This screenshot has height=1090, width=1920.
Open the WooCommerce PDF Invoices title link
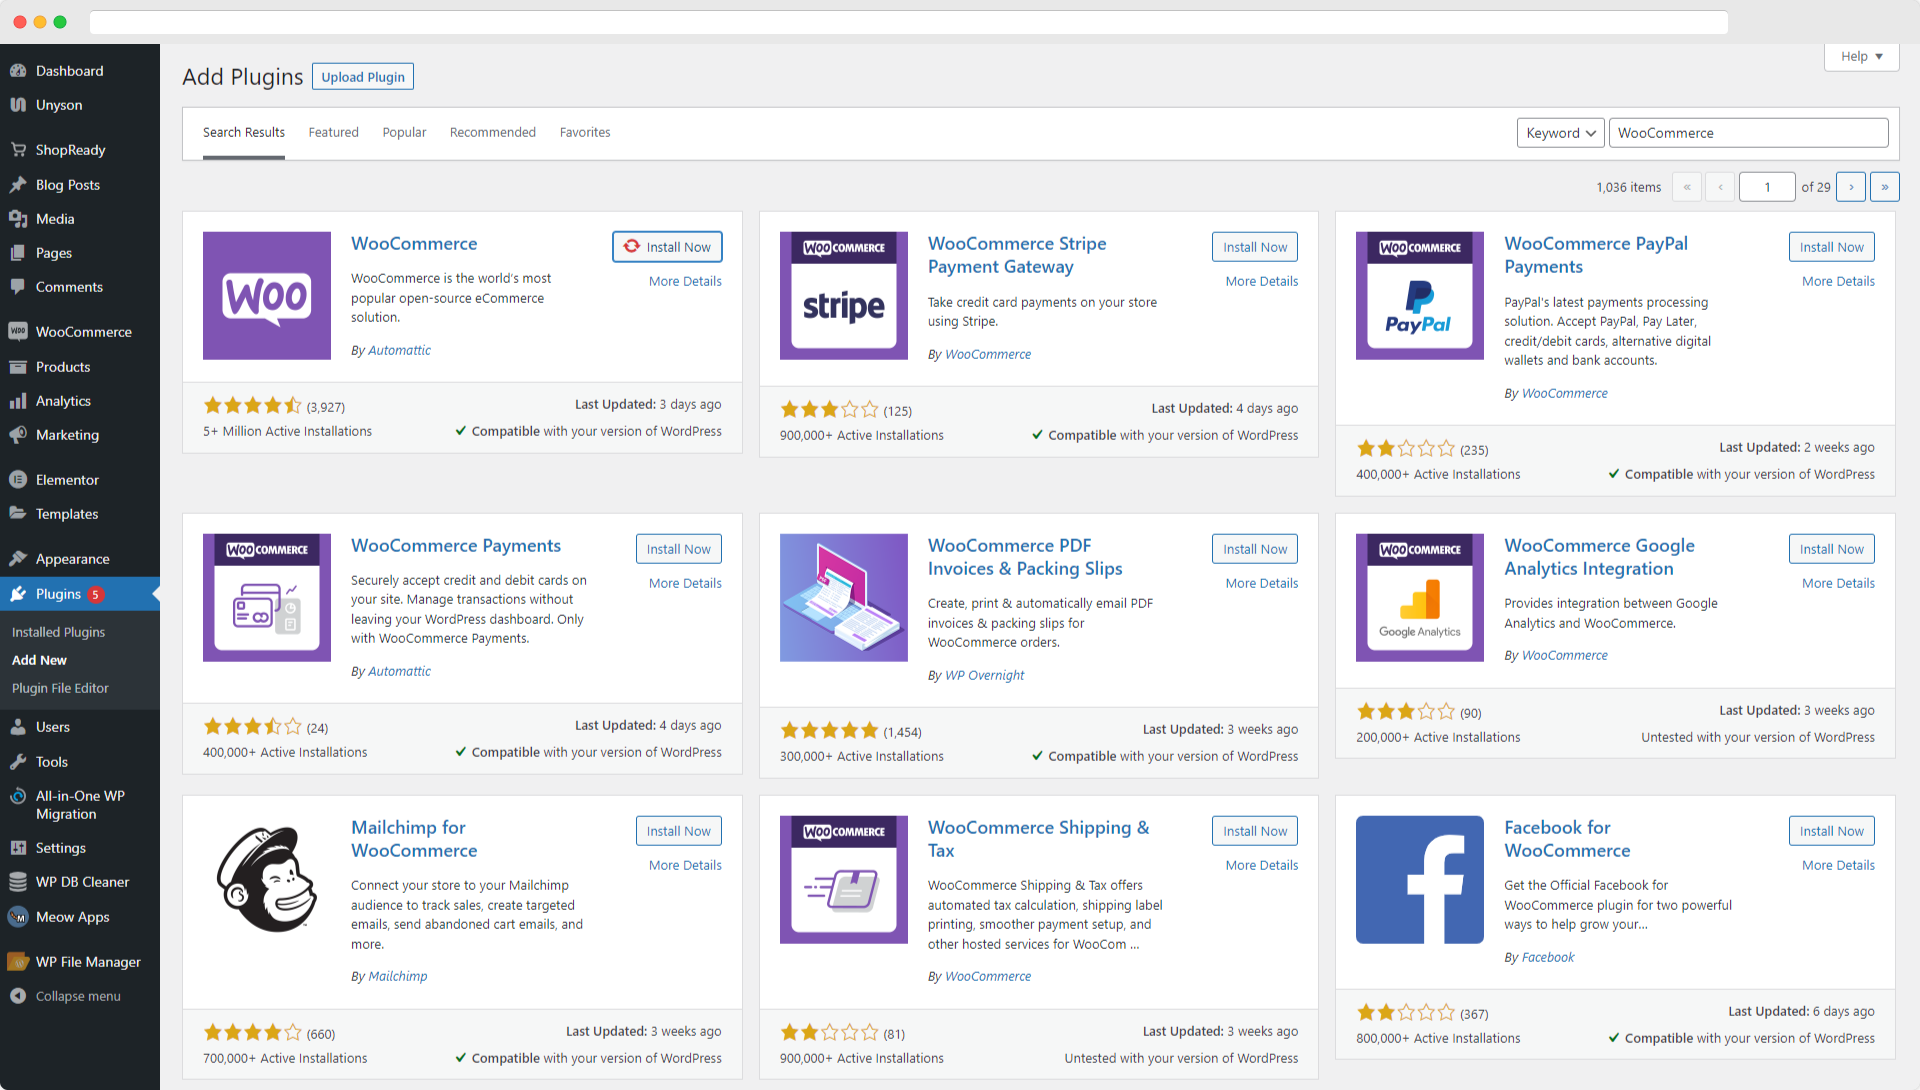pos(1025,557)
